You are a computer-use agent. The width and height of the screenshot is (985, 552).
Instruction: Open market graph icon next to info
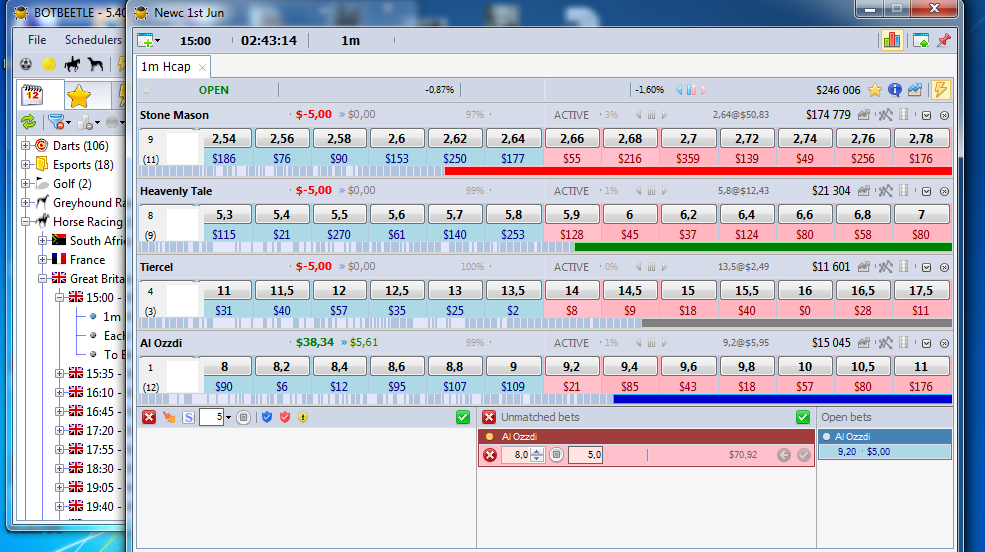915,90
